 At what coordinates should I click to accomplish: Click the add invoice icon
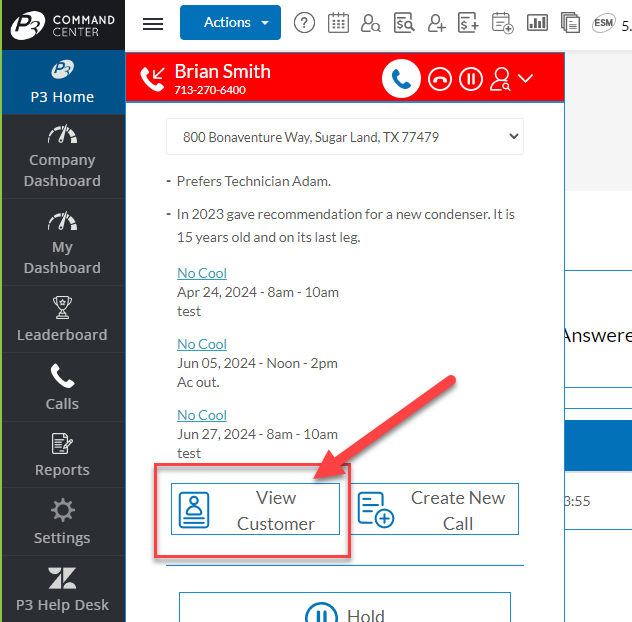click(x=469, y=23)
